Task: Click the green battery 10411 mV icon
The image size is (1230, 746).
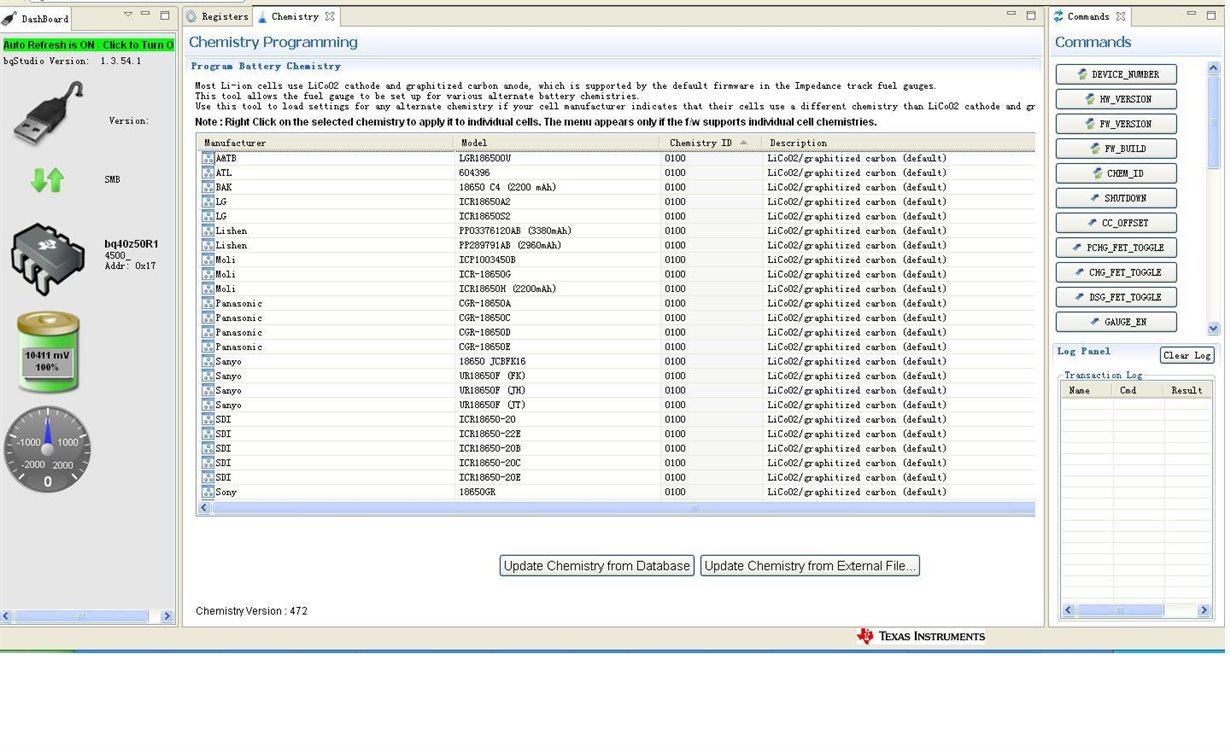Action: pyautogui.click(x=48, y=351)
